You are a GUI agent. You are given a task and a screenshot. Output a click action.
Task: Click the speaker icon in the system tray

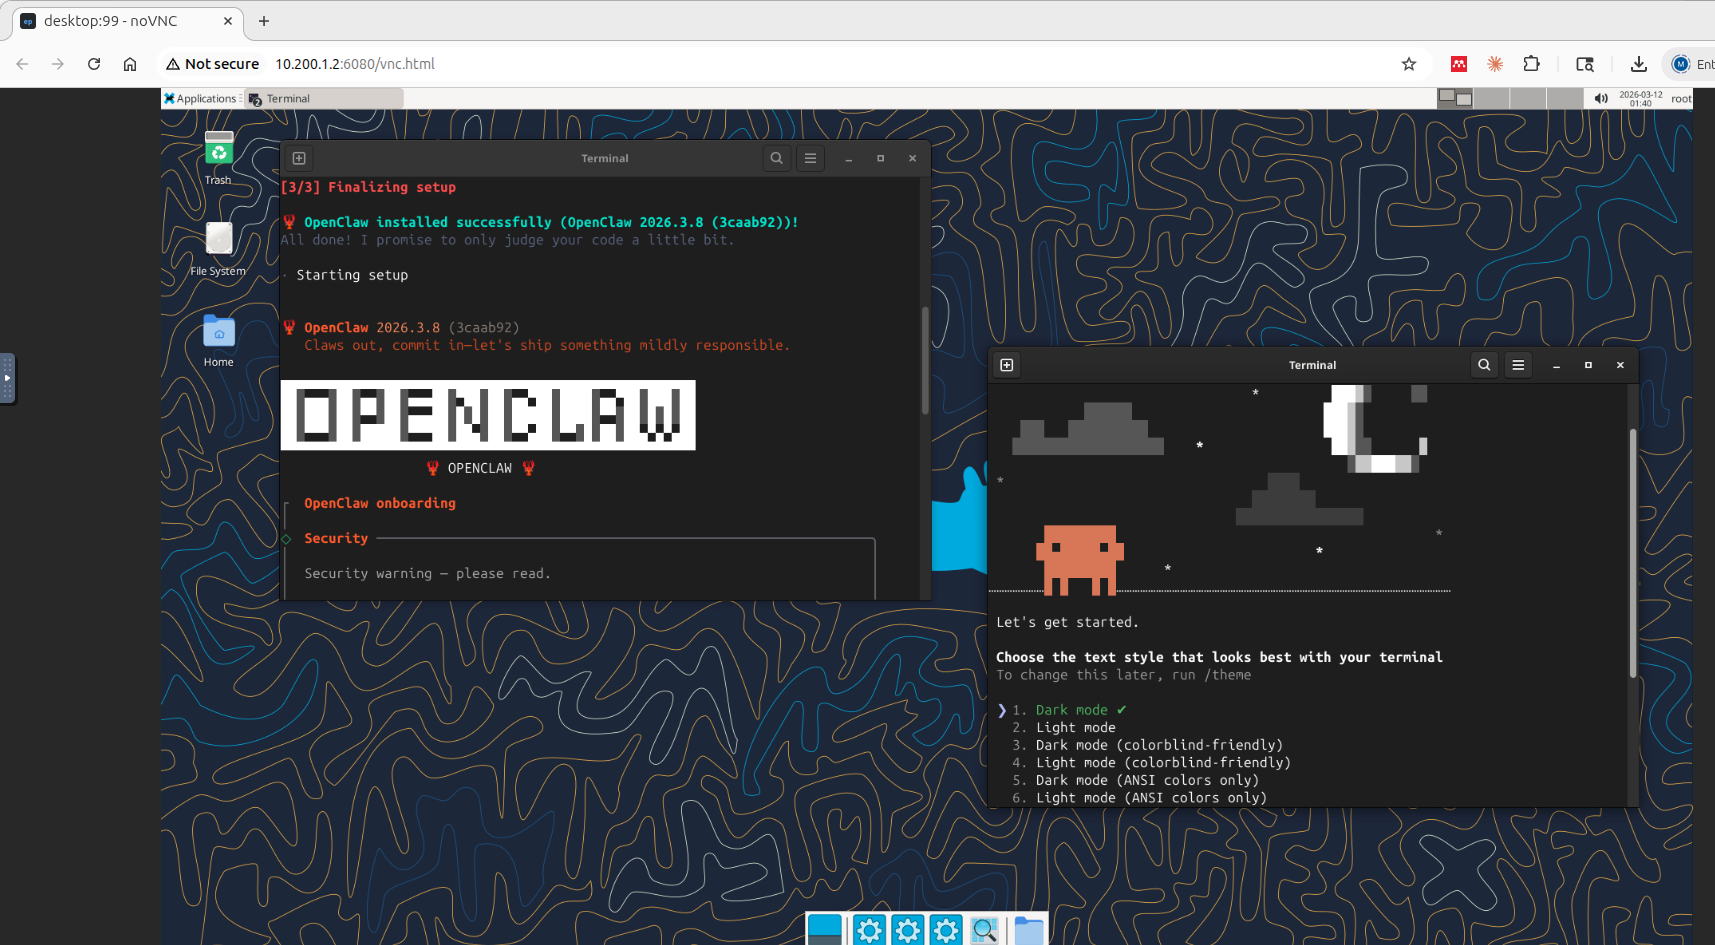(1601, 98)
